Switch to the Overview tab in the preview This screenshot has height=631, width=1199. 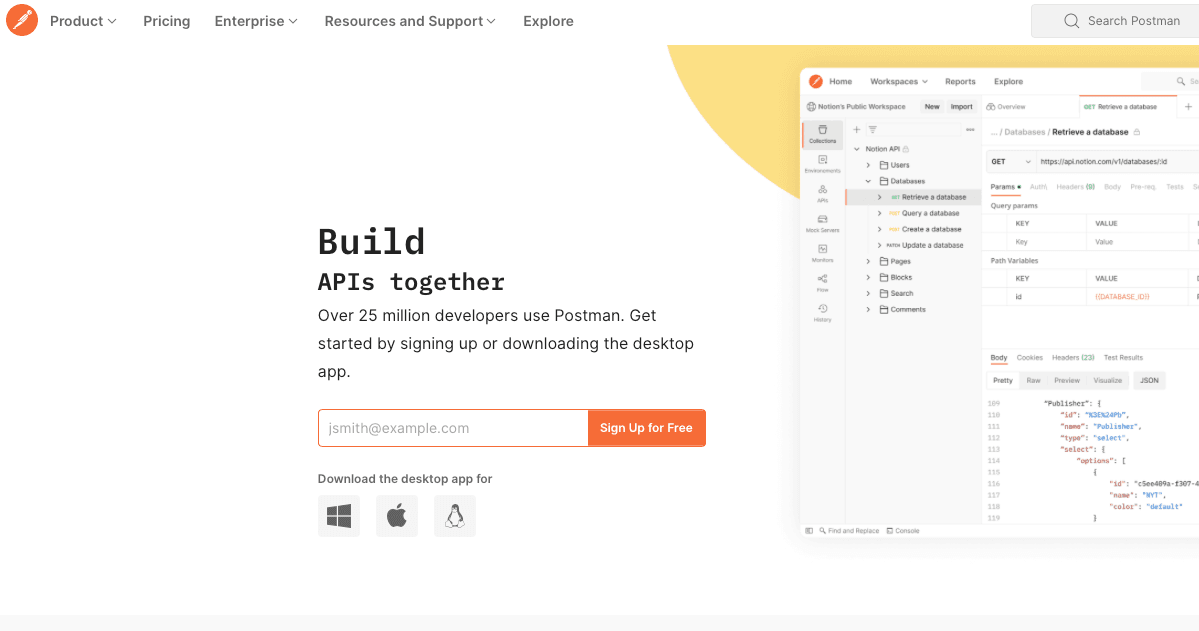pos(1006,107)
